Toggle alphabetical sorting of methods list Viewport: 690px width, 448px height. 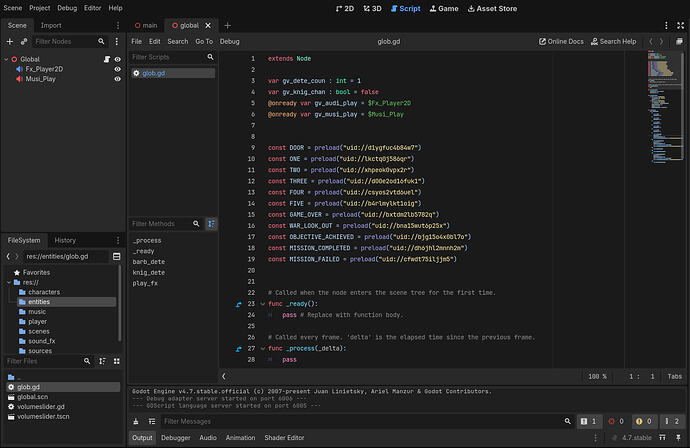click(212, 224)
